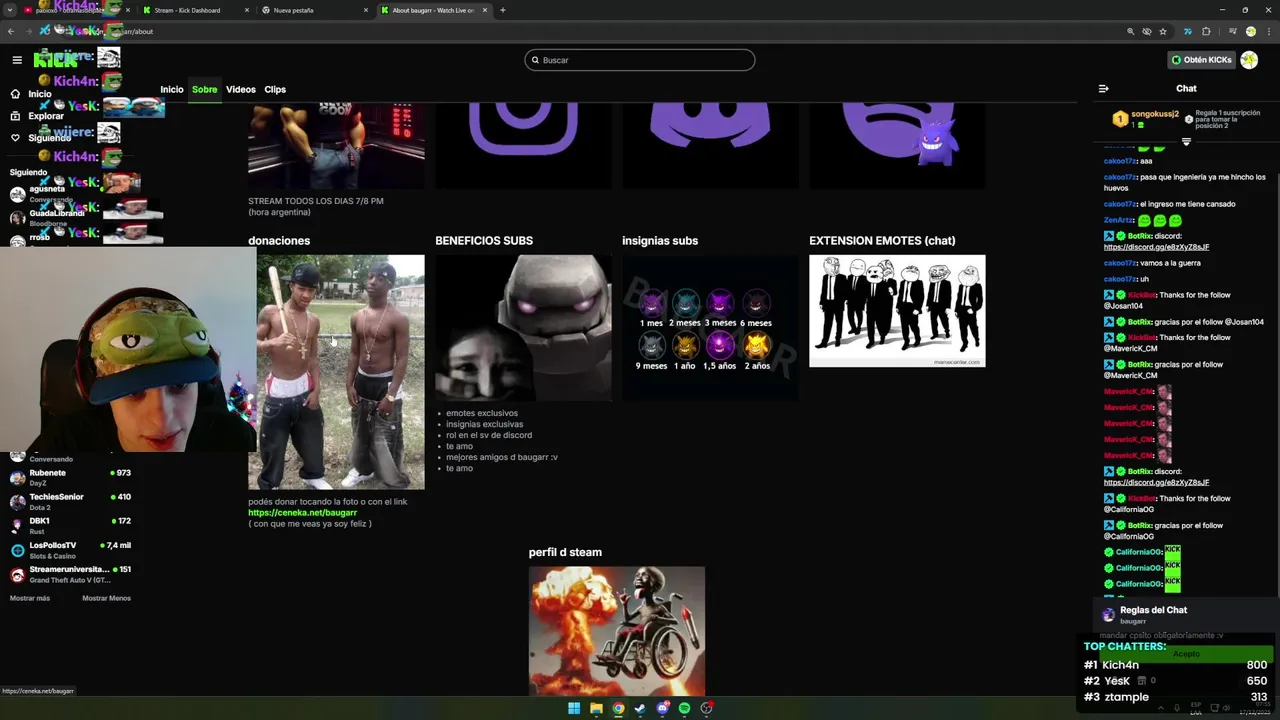The image size is (1280, 720).
Task: Click ZenArtz username in chat
Action: pyautogui.click(x=1118, y=220)
